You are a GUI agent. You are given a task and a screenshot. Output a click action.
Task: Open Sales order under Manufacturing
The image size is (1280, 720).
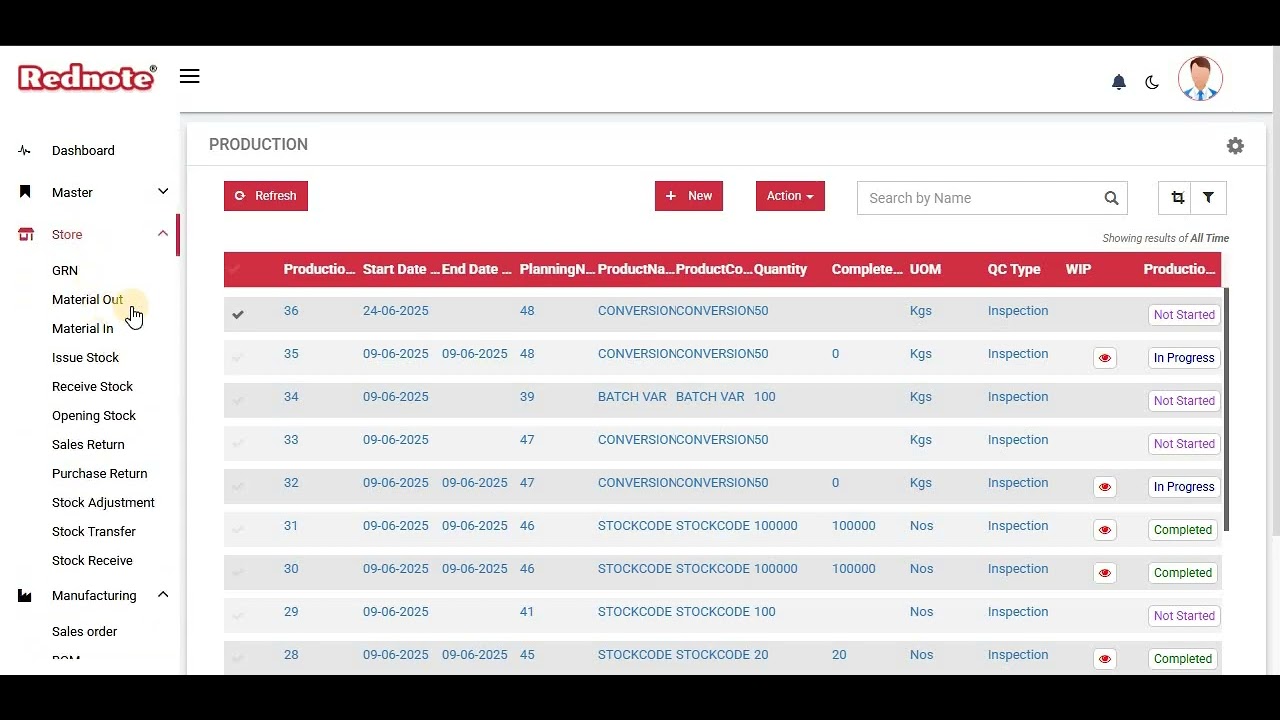click(x=84, y=632)
